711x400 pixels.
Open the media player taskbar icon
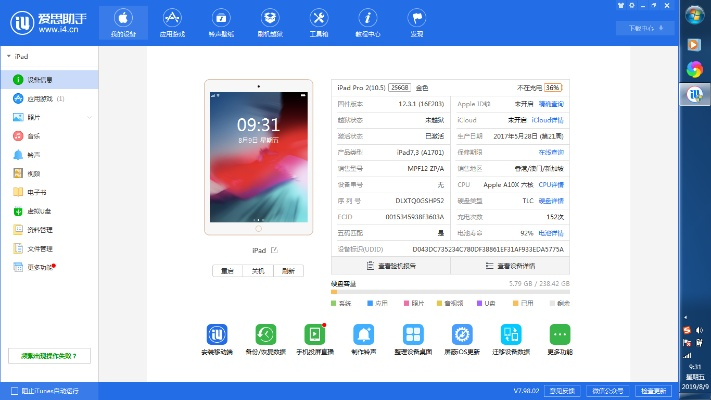click(694, 45)
